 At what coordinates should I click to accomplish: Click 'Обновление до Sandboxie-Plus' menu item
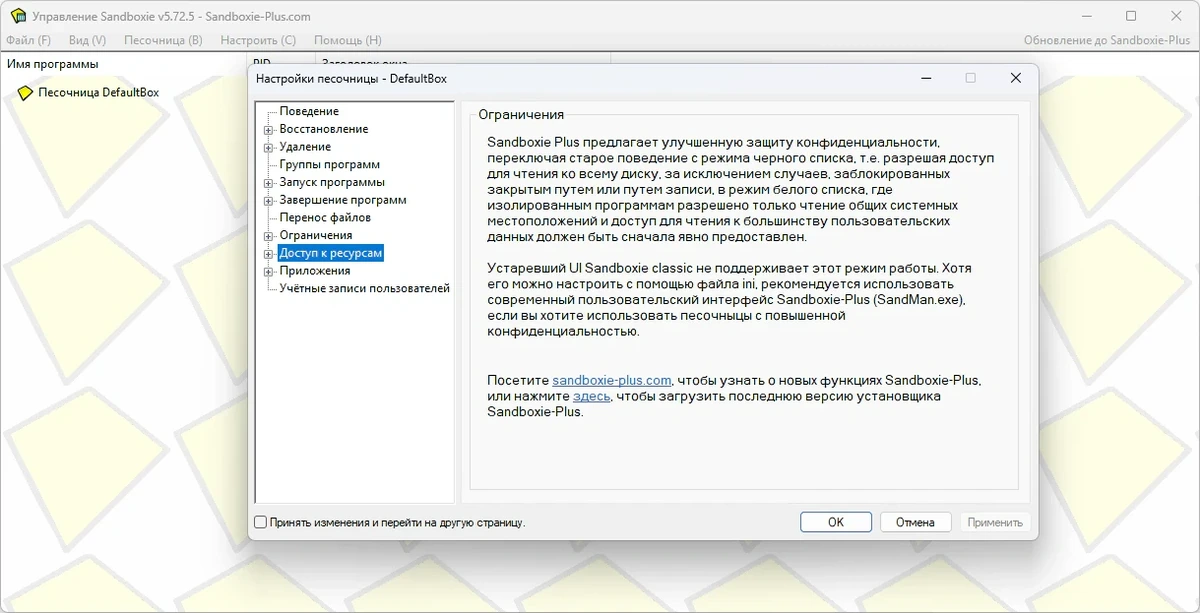pyautogui.click(x=1107, y=40)
